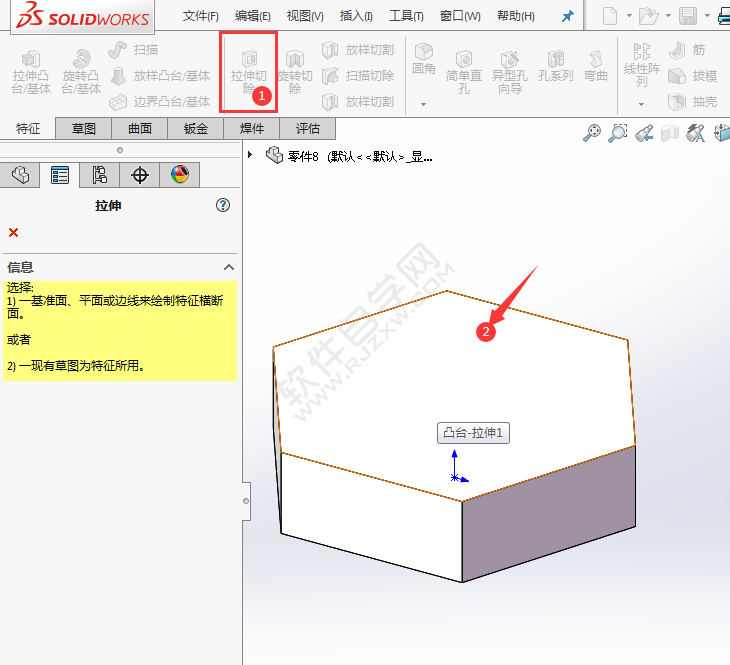Select the Revolved Cut (旋转切除) tool
This screenshot has width=730, height=665.
[295, 72]
